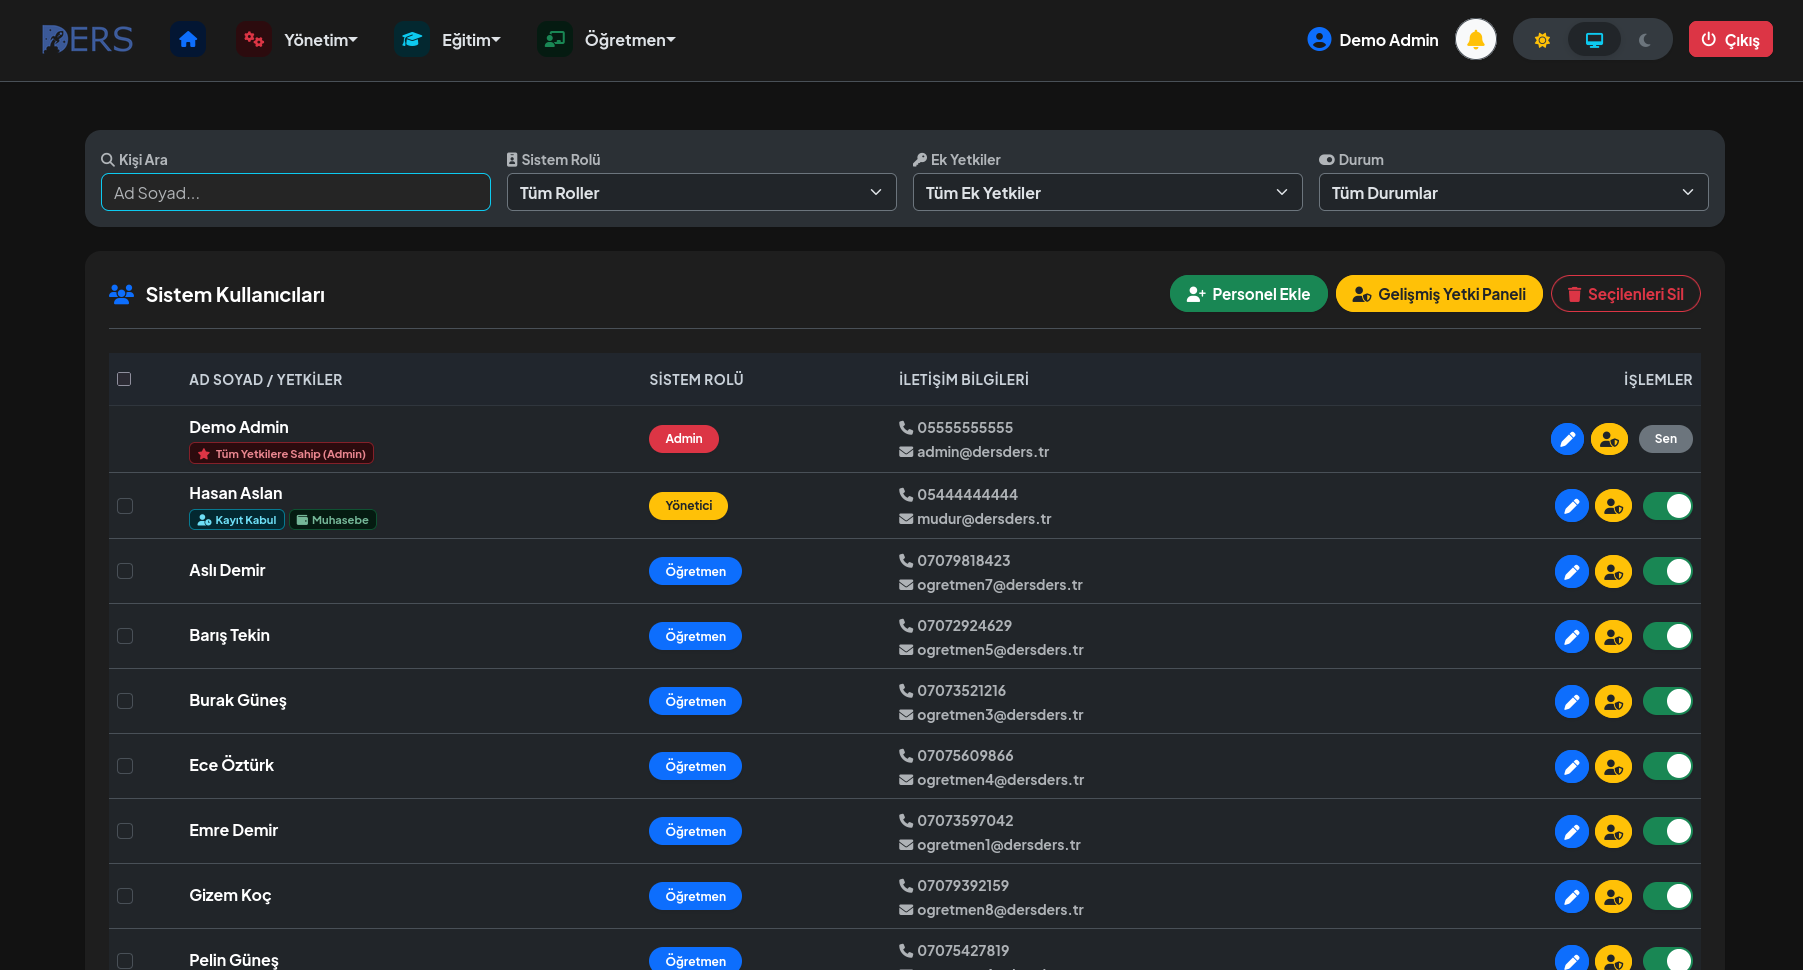Check the box for Gizem Koç

click(125, 896)
